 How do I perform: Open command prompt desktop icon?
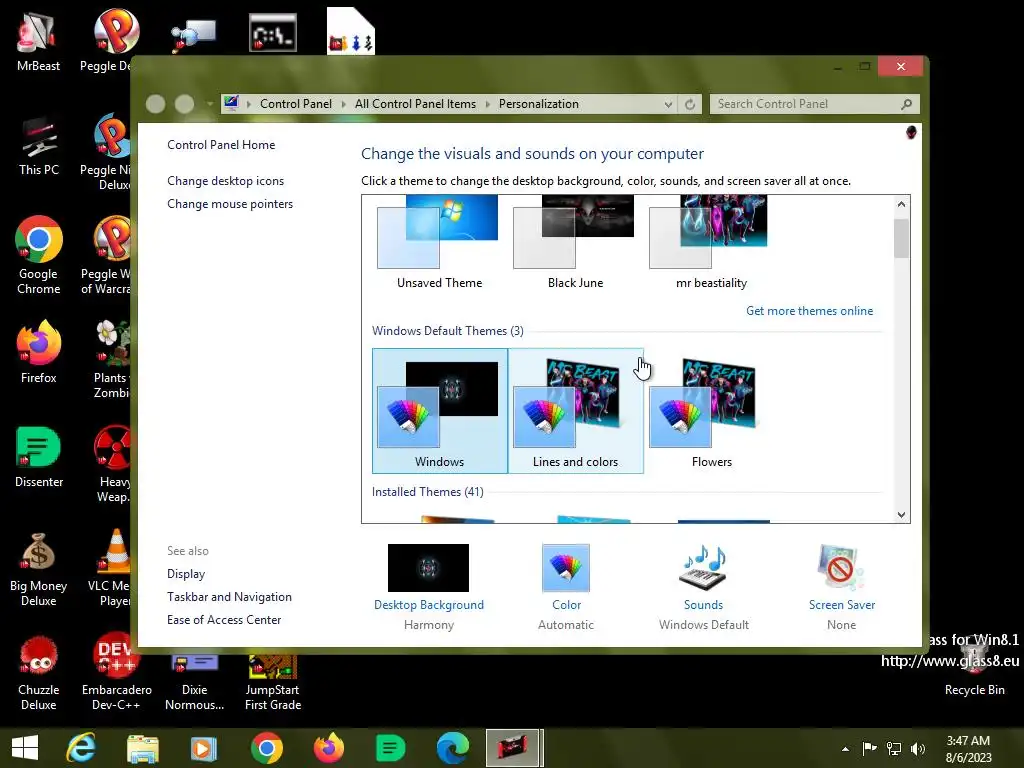(x=273, y=33)
